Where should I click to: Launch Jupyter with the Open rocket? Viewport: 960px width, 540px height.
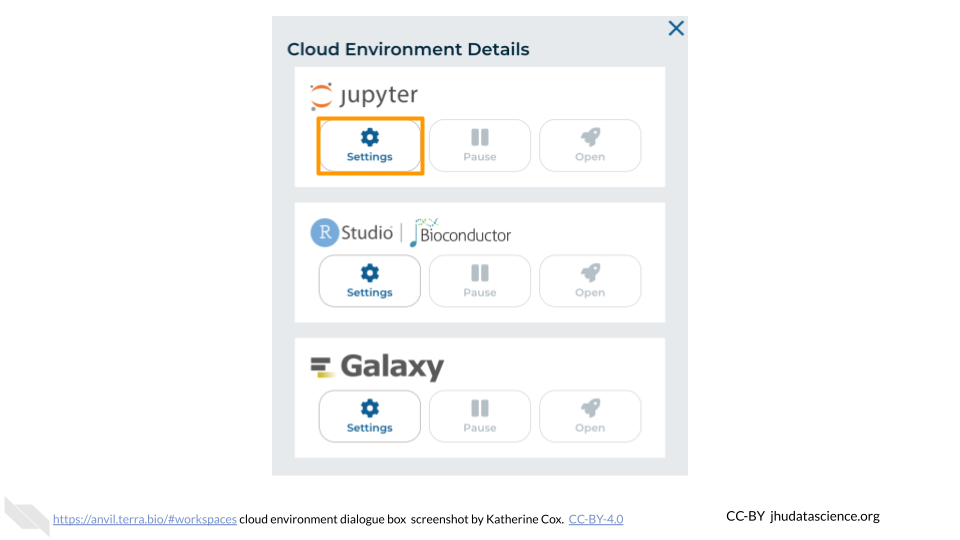590,146
